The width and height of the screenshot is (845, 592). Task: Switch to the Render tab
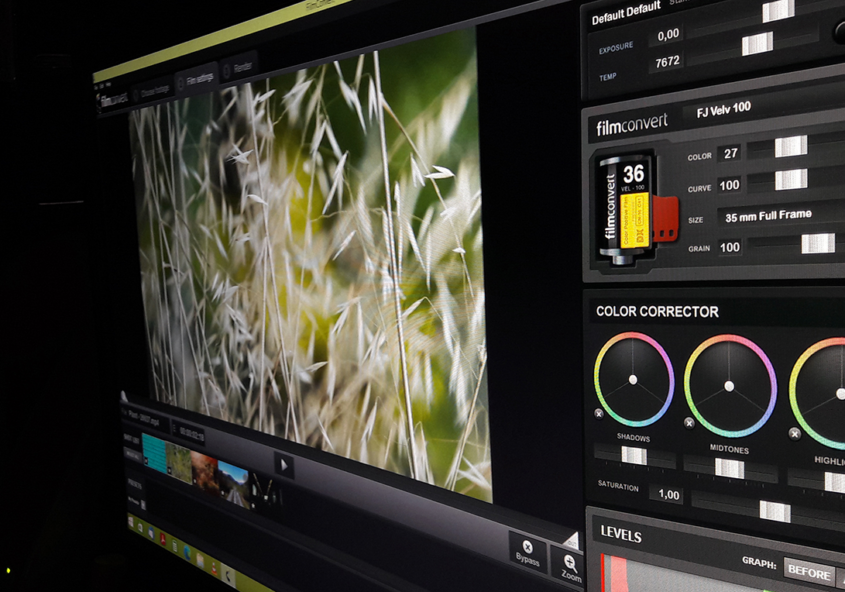(x=241, y=68)
